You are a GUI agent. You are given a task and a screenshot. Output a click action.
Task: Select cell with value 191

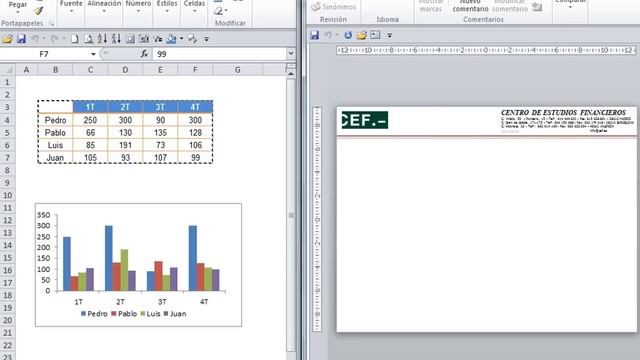point(125,145)
